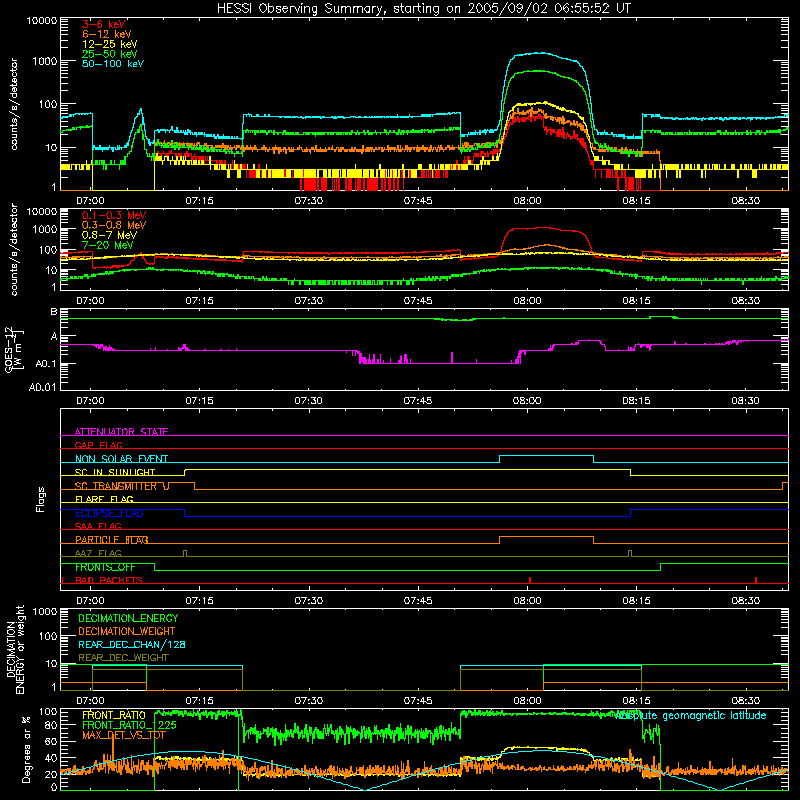Image resolution: width=800 pixels, height=800 pixels.
Task: Click the NON_SOLAR_EVENT flag label
Action: pyautogui.click(x=121, y=459)
